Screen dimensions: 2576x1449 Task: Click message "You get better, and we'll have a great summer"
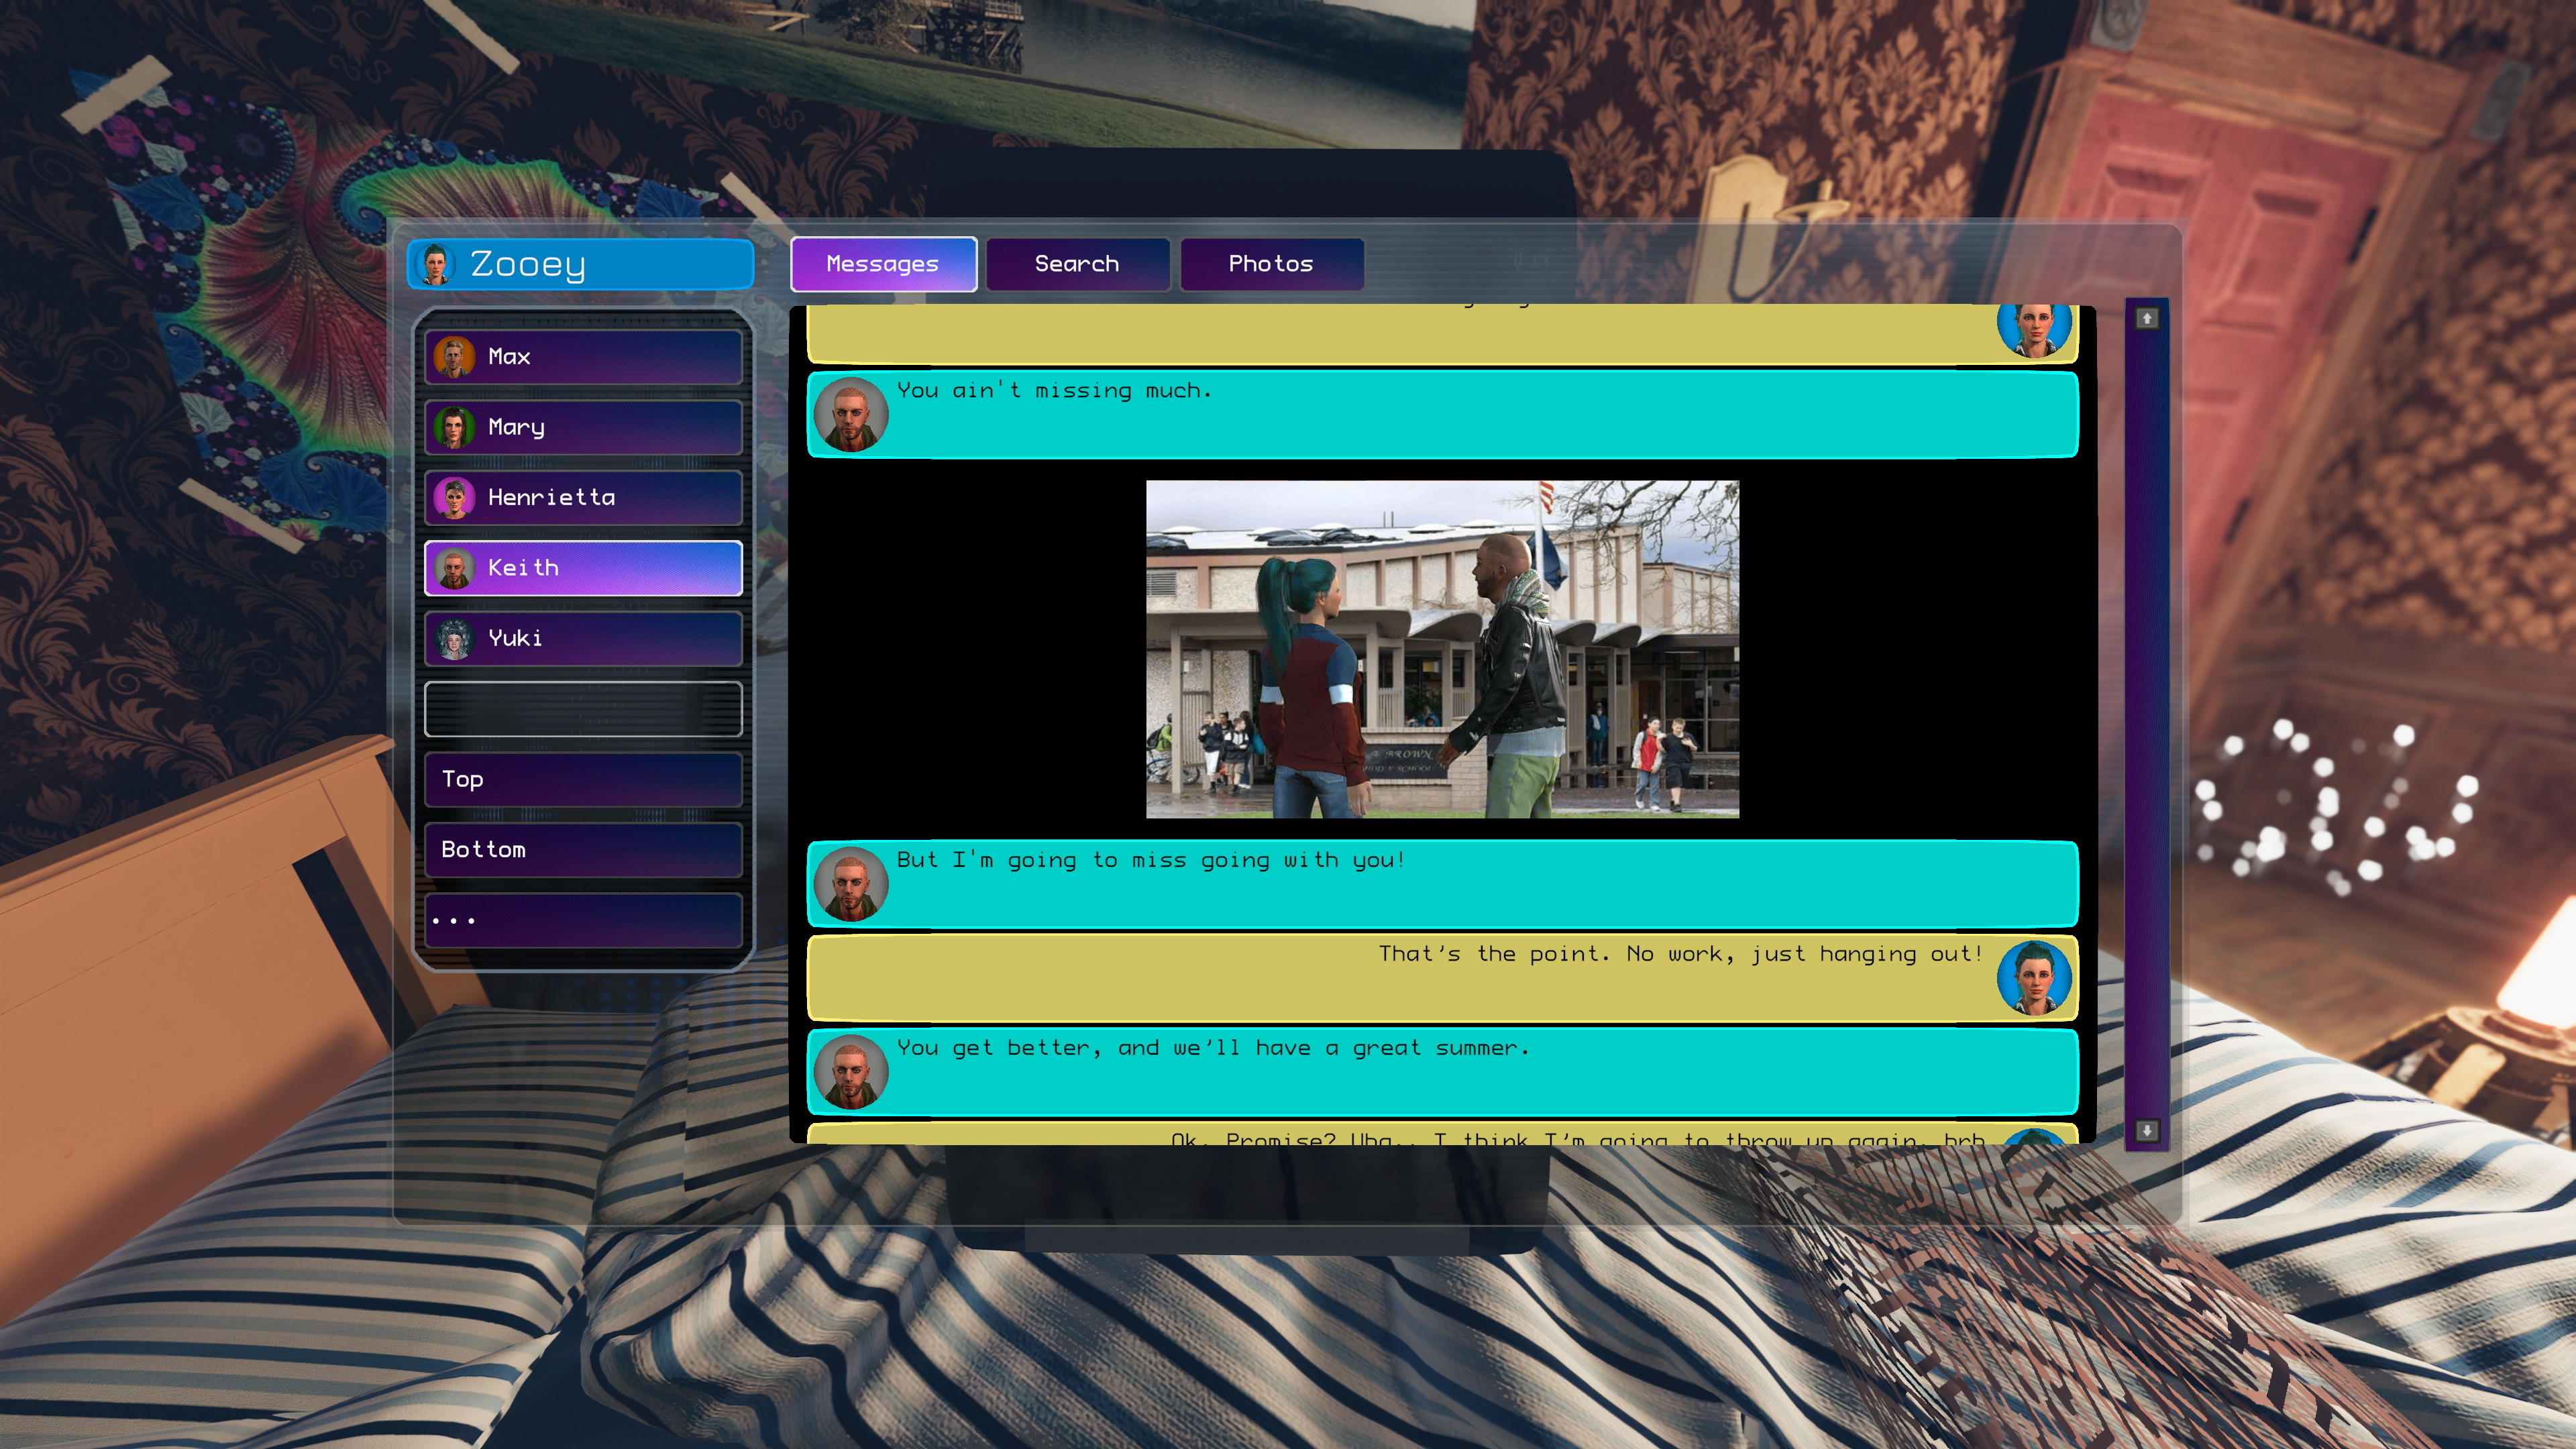click(1212, 1049)
